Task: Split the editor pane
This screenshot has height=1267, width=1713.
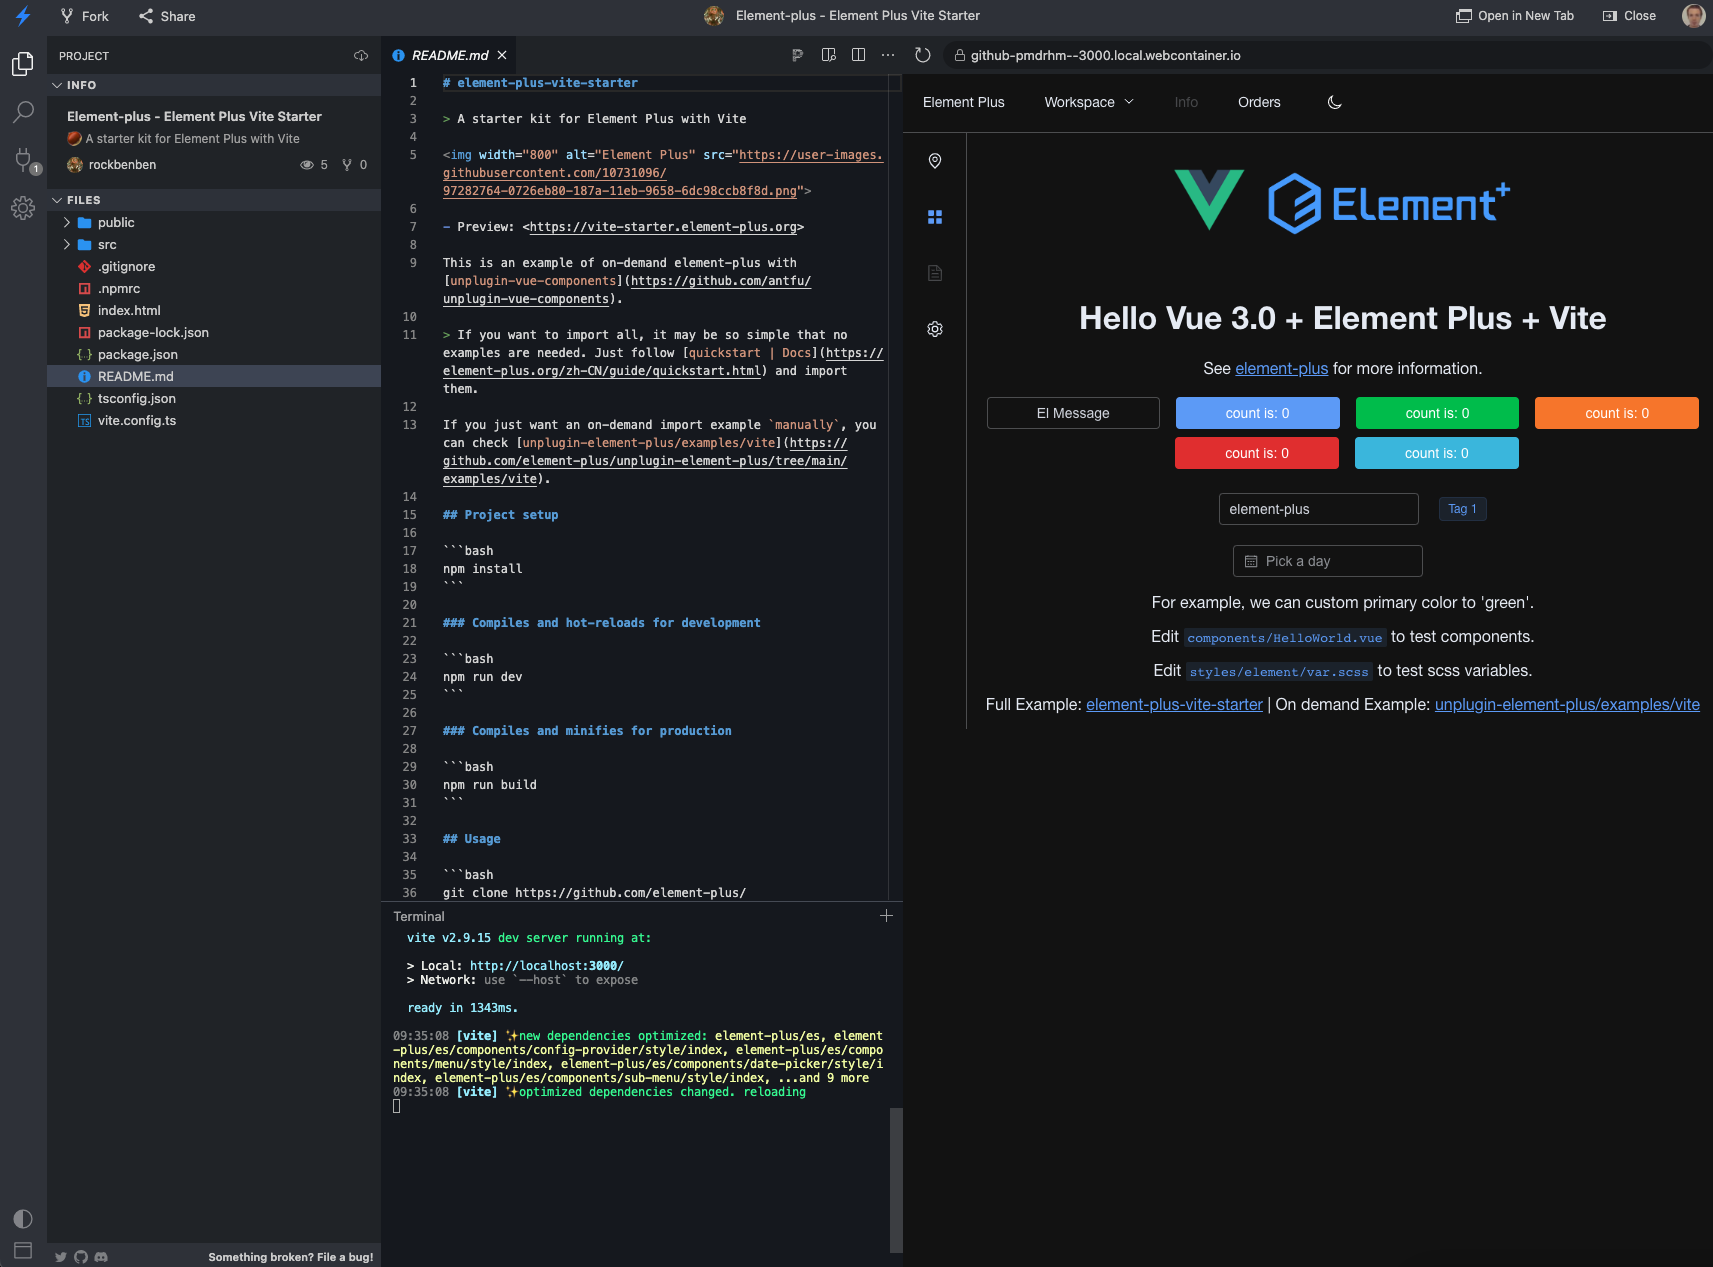Action: pos(858,55)
